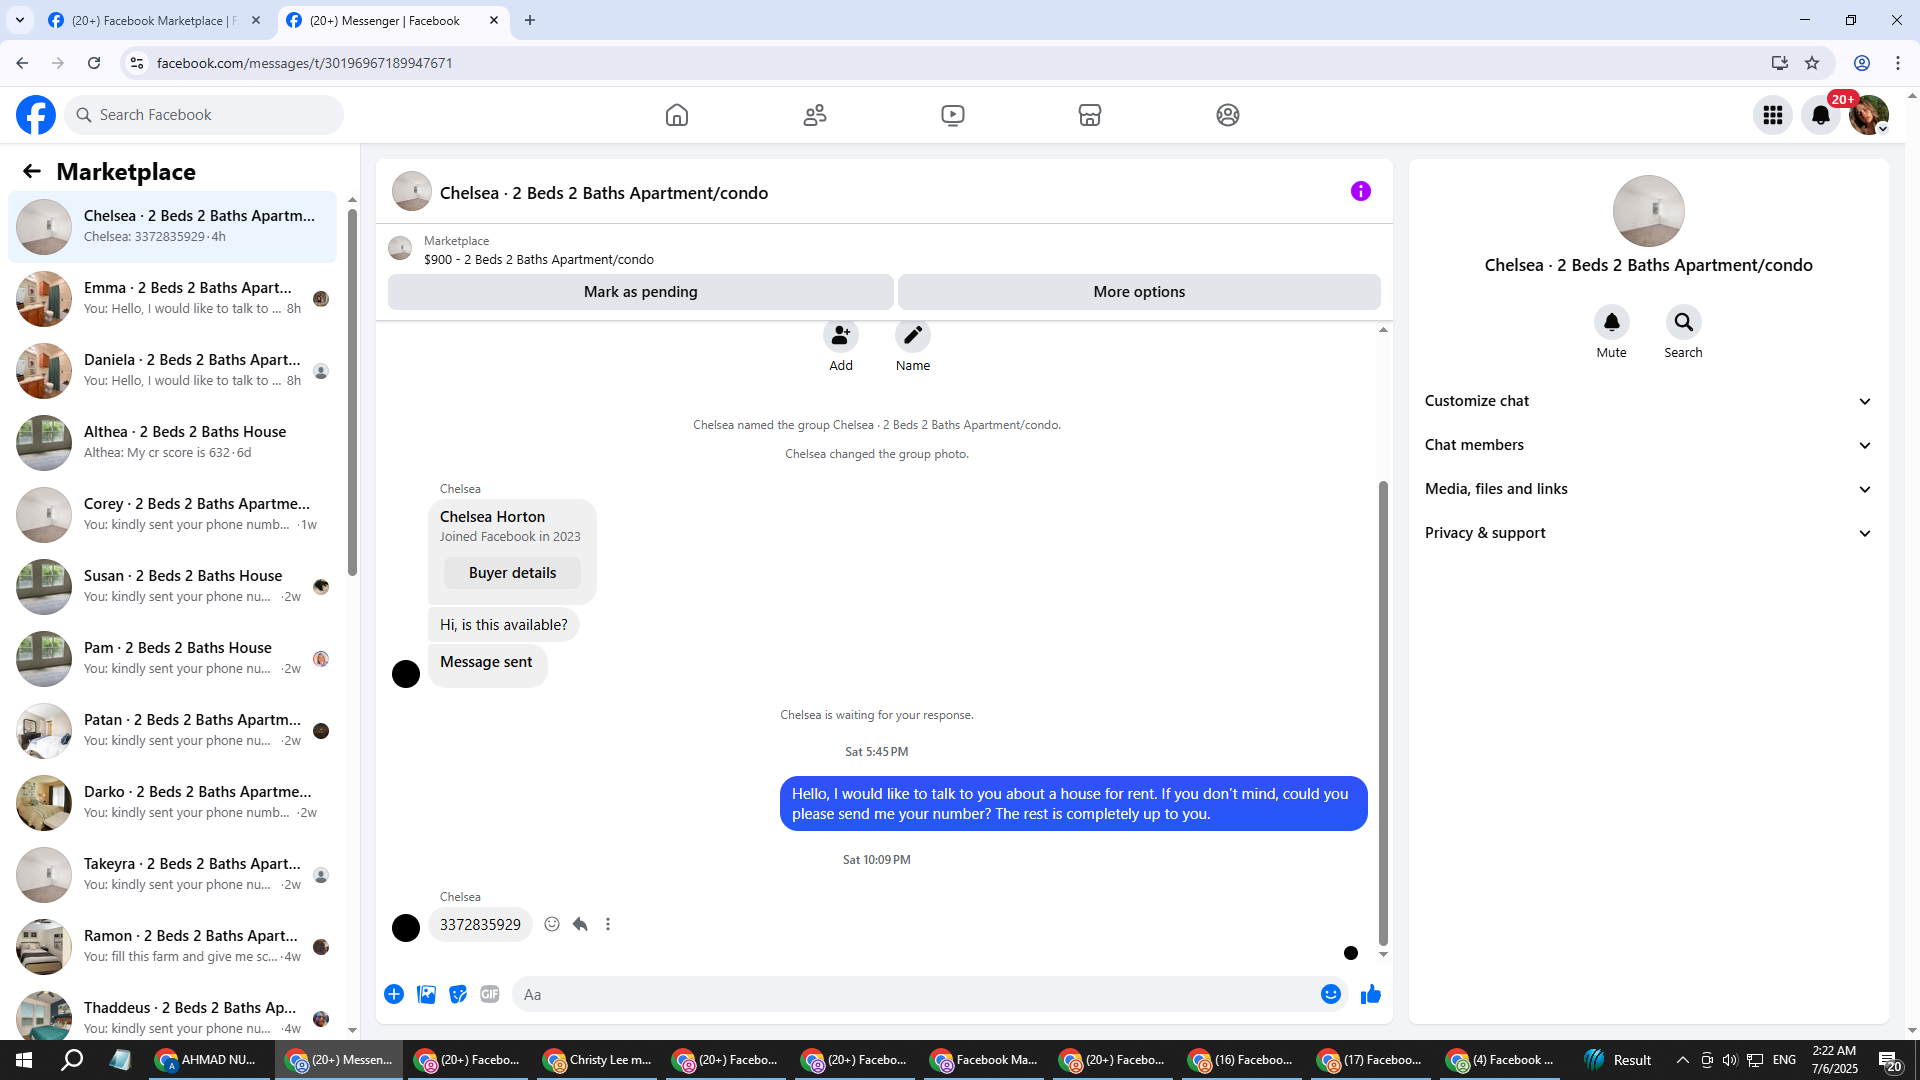The height and width of the screenshot is (1080, 1920).
Task: Expand Chat members section
Action: pyautogui.click(x=1647, y=445)
